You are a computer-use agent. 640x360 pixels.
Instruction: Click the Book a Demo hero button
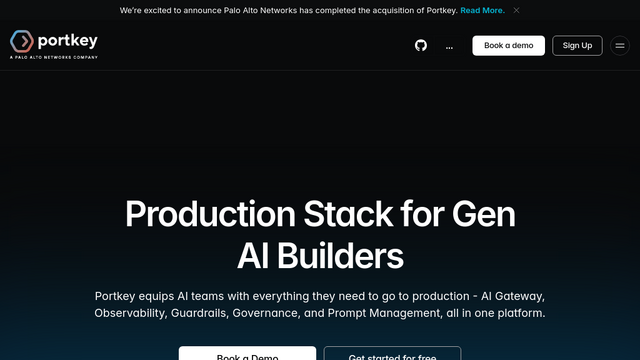point(247,353)
